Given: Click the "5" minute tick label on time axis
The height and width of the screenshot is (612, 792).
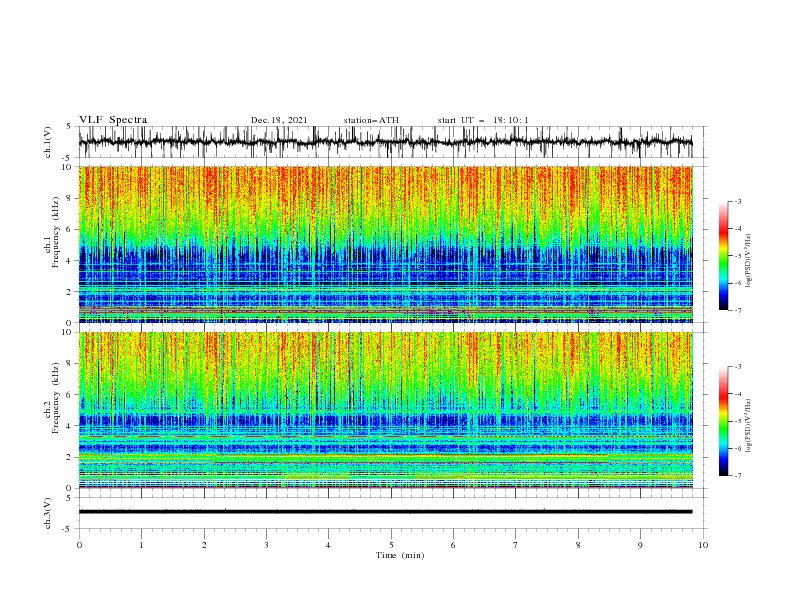Looking at the screenshot, I should pyautogui.click(x=391, y=545).
